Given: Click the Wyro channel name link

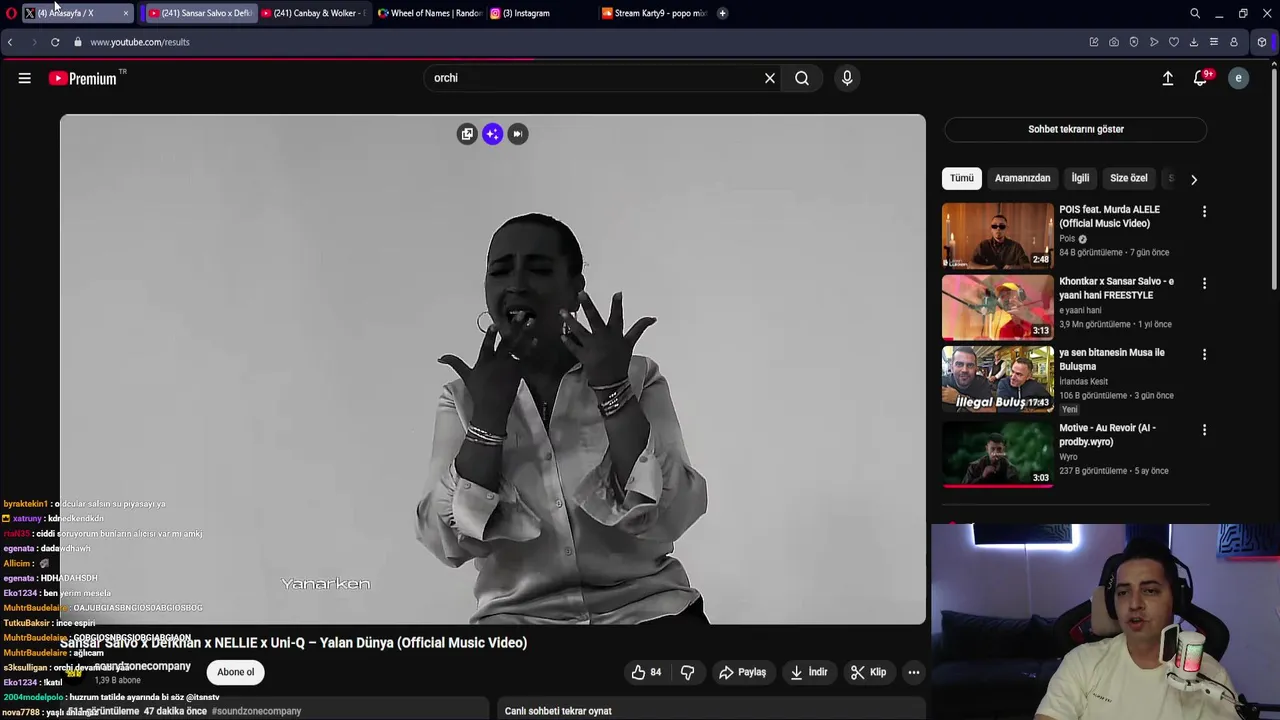Looking at the screenshot, I should tap(1068, 457).
